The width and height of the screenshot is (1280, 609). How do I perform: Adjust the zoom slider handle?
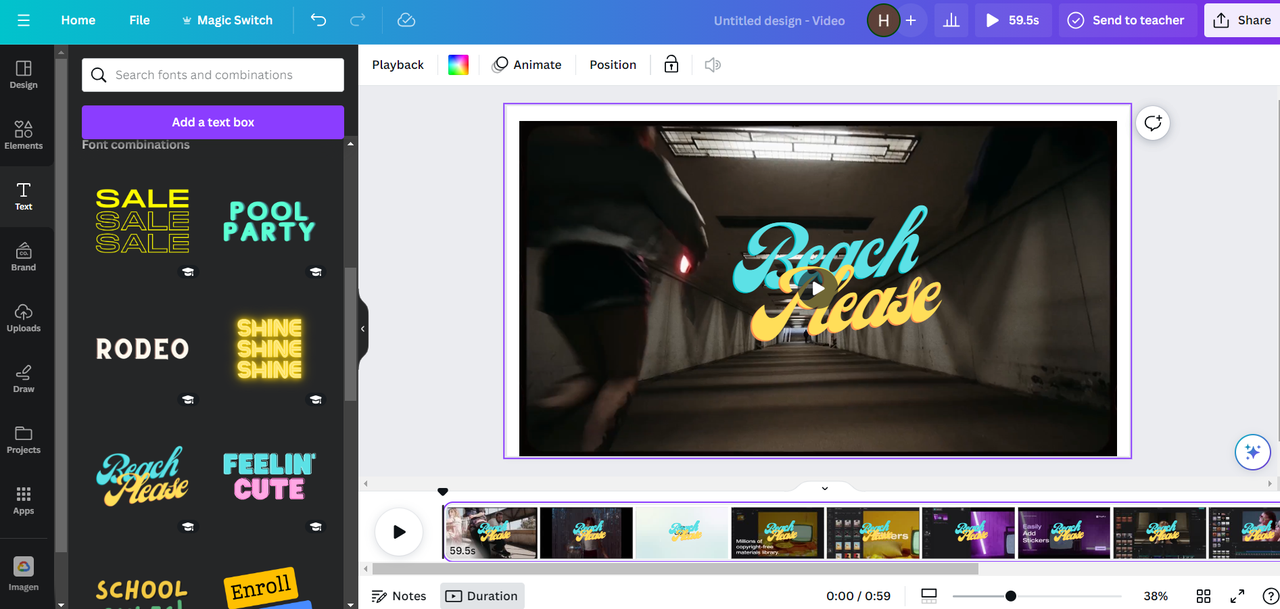pyautogui.click(x=1011, y=596)
